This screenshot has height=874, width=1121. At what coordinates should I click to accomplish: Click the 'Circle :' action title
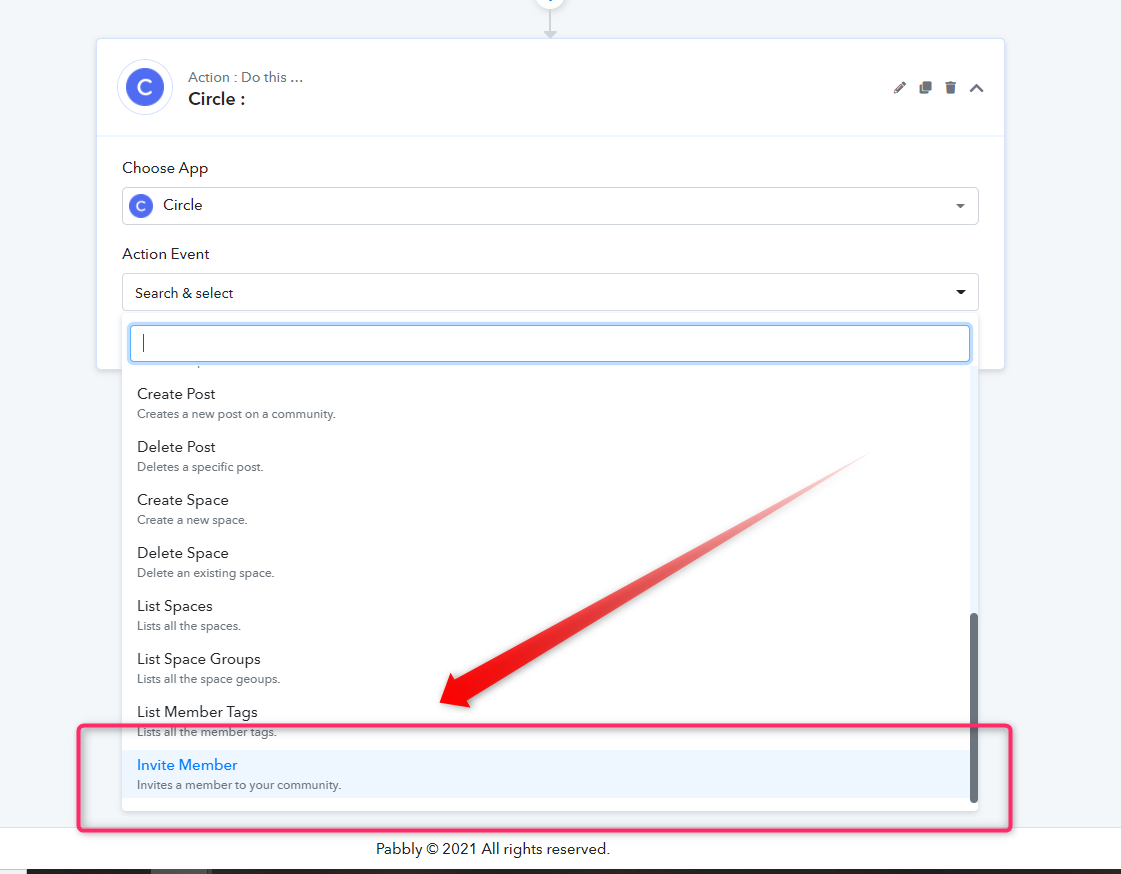click(x=217, y=99)
